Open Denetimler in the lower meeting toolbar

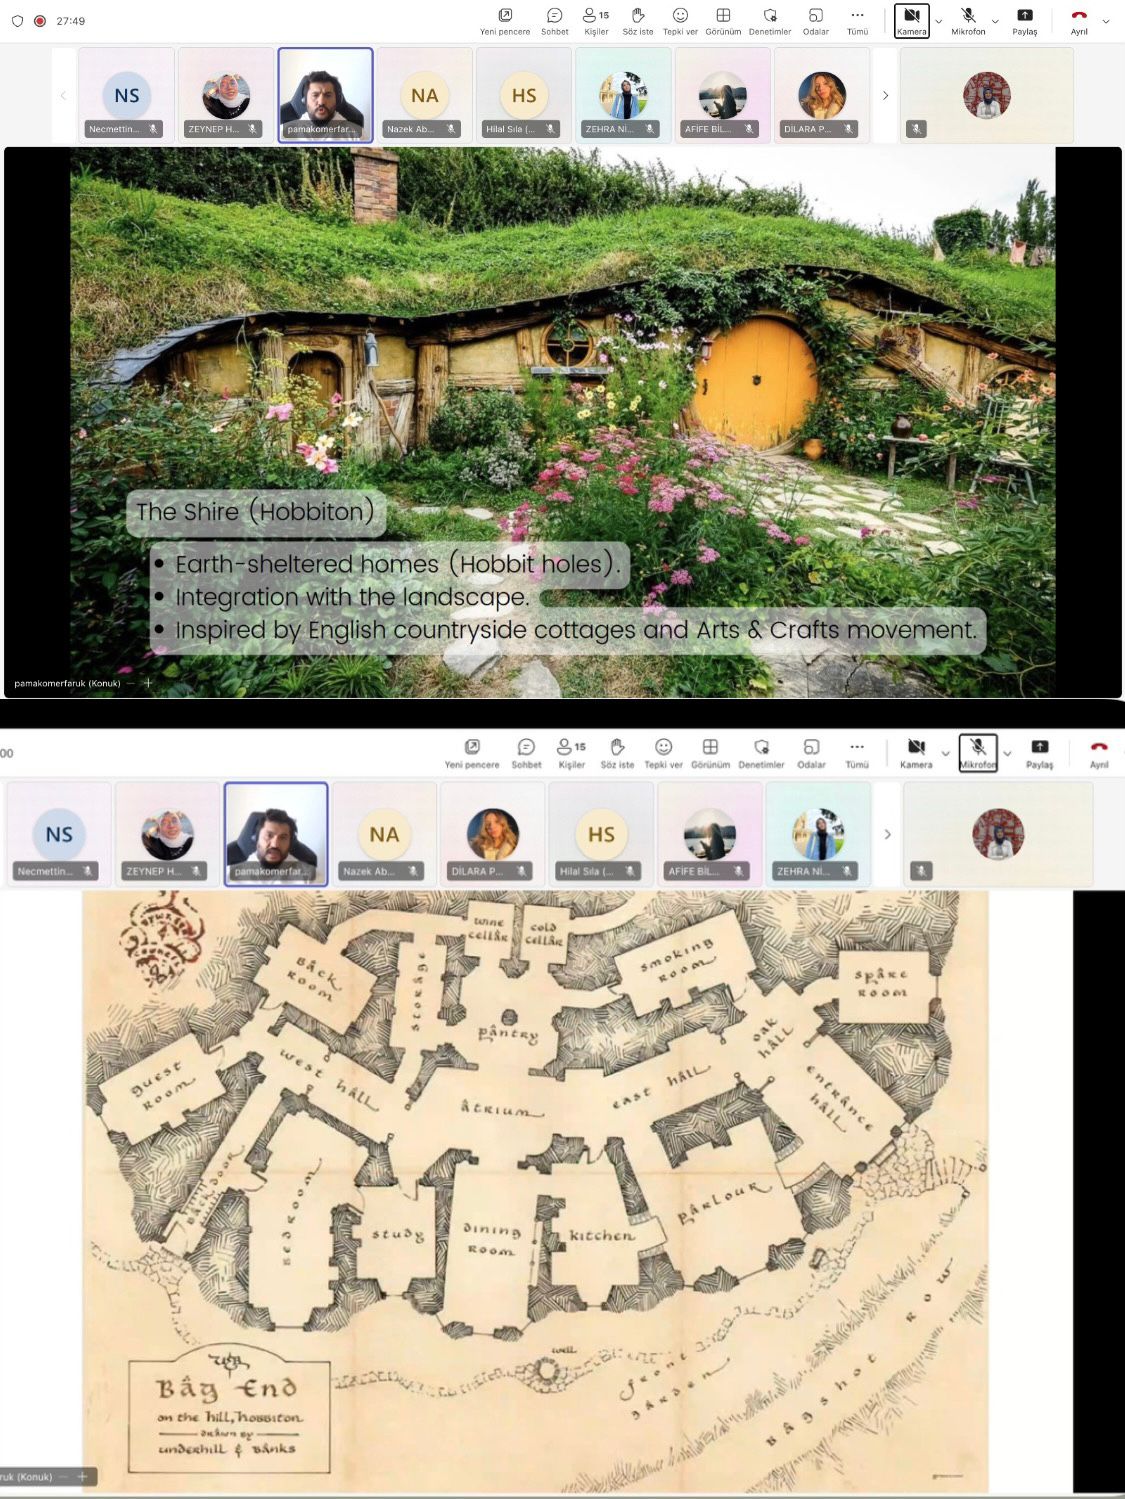[761, 753]
